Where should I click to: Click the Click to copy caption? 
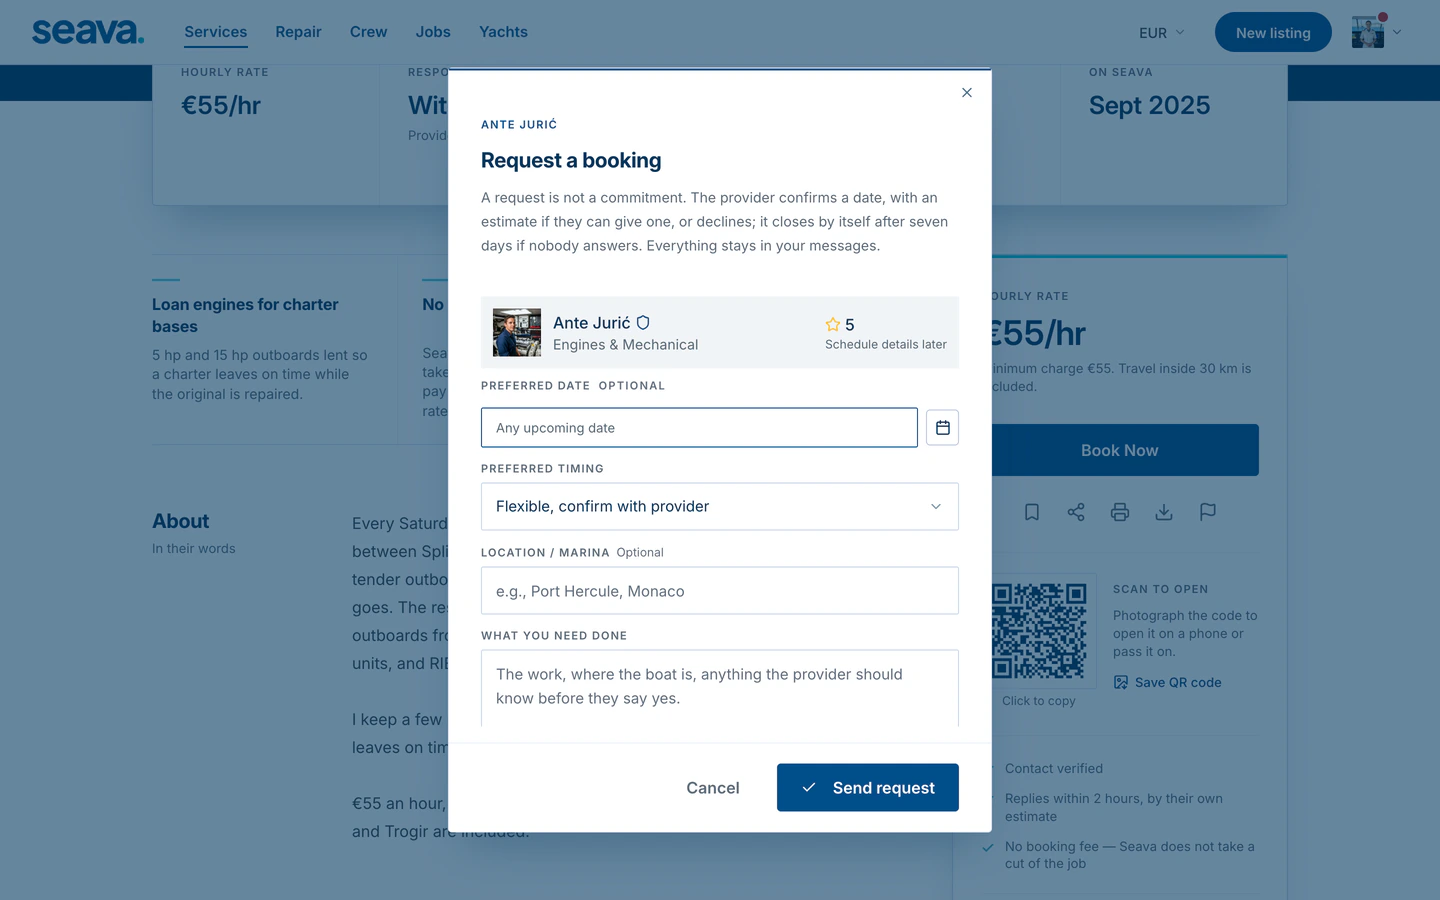click(1039, 701)
